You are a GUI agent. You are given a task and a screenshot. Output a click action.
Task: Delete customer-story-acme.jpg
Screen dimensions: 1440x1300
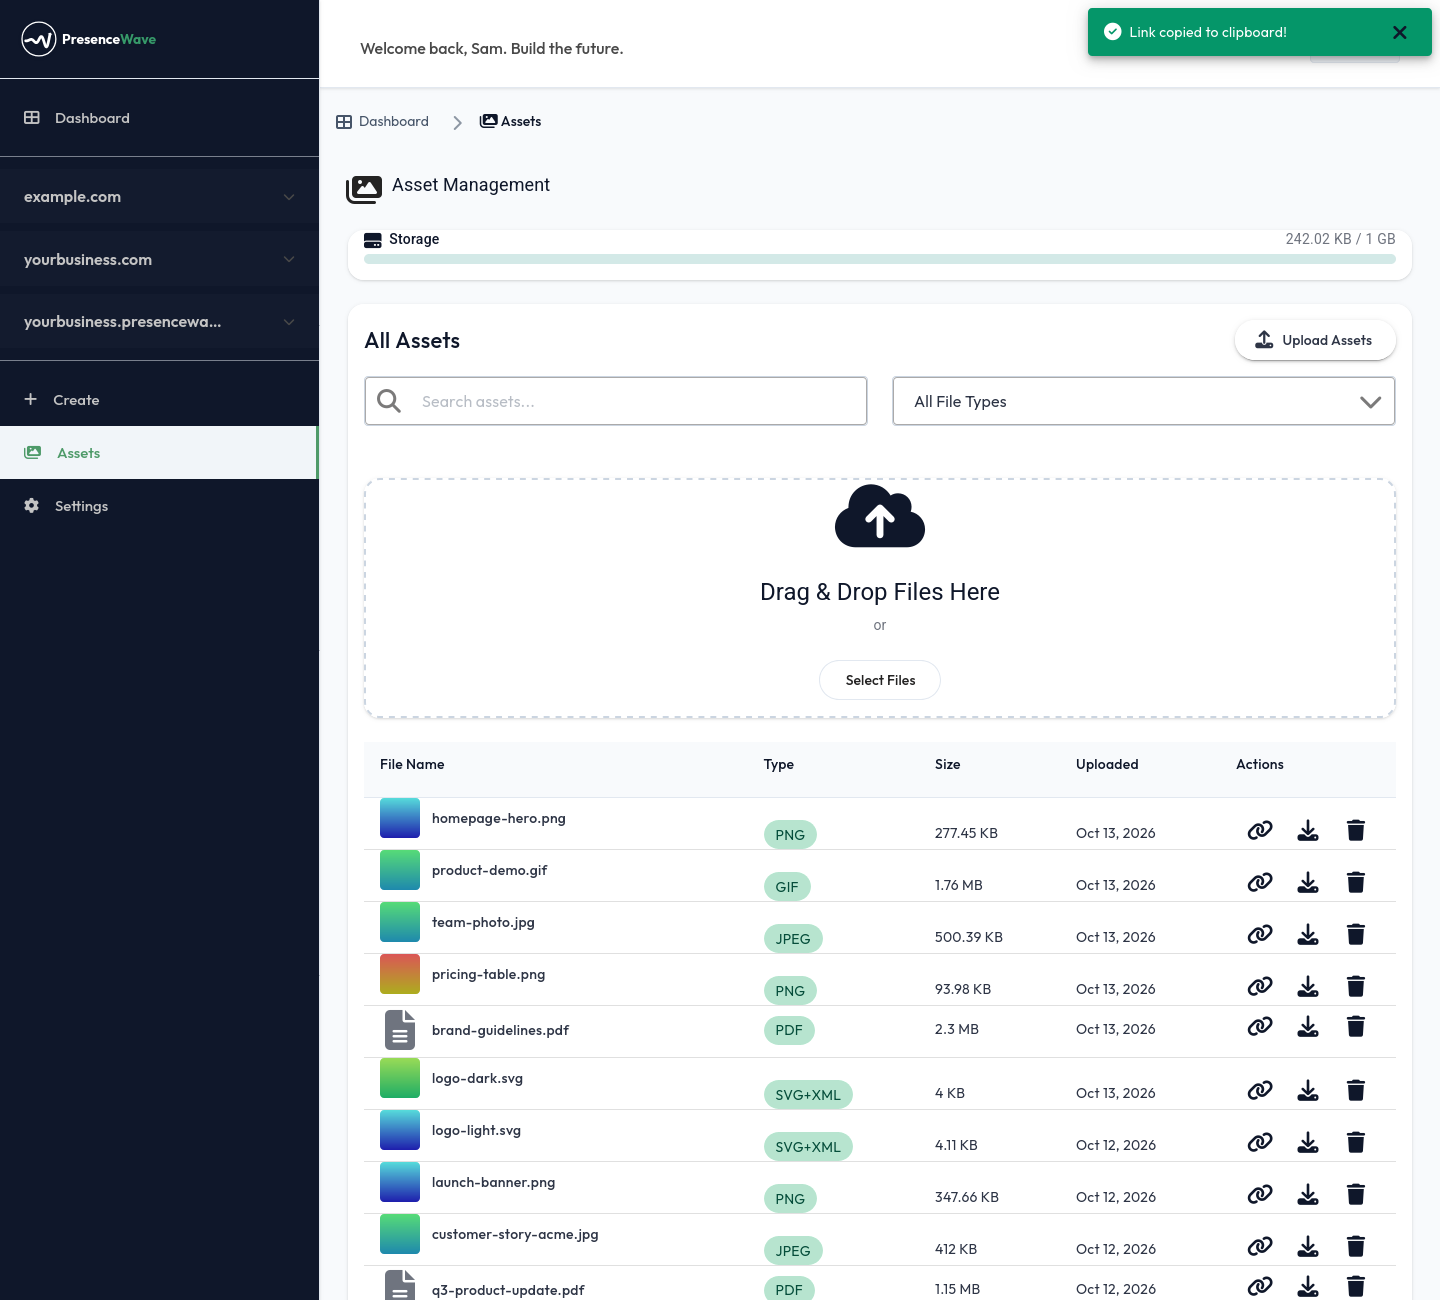point(1356,1246)
